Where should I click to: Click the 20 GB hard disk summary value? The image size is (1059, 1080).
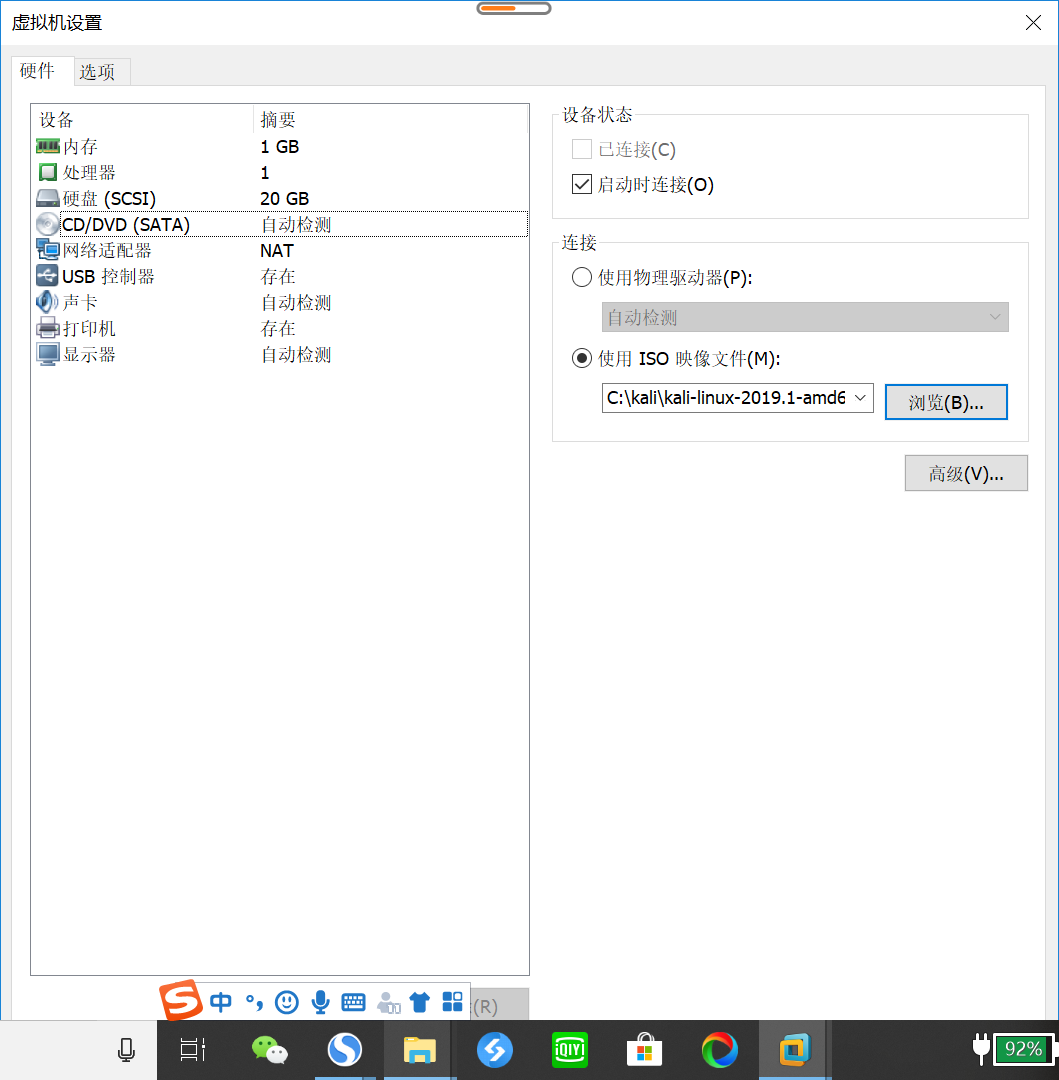[284, 198]
